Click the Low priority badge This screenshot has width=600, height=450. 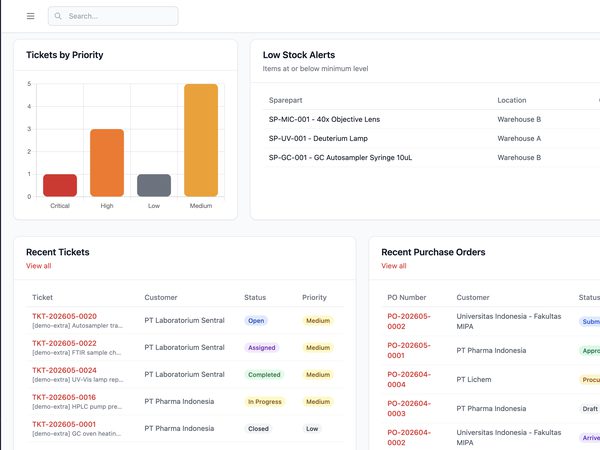click(312, 429)
